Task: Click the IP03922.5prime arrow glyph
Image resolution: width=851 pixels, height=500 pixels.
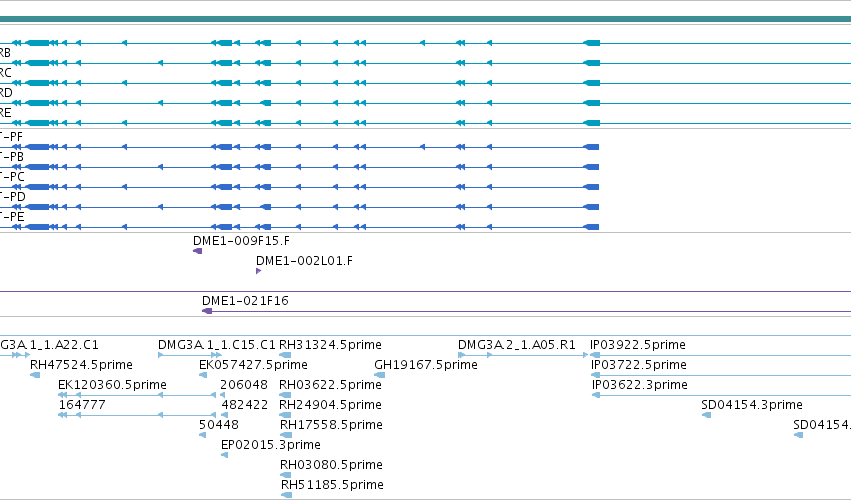Action: (x=595, y=355)
